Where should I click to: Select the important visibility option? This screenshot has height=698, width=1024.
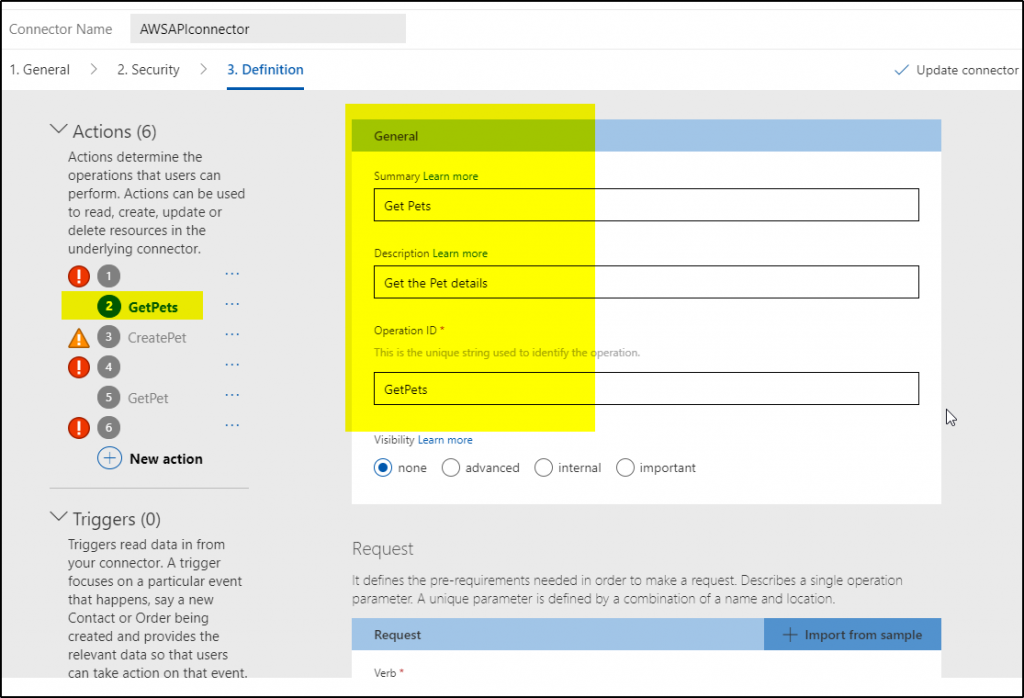point(625,468)
